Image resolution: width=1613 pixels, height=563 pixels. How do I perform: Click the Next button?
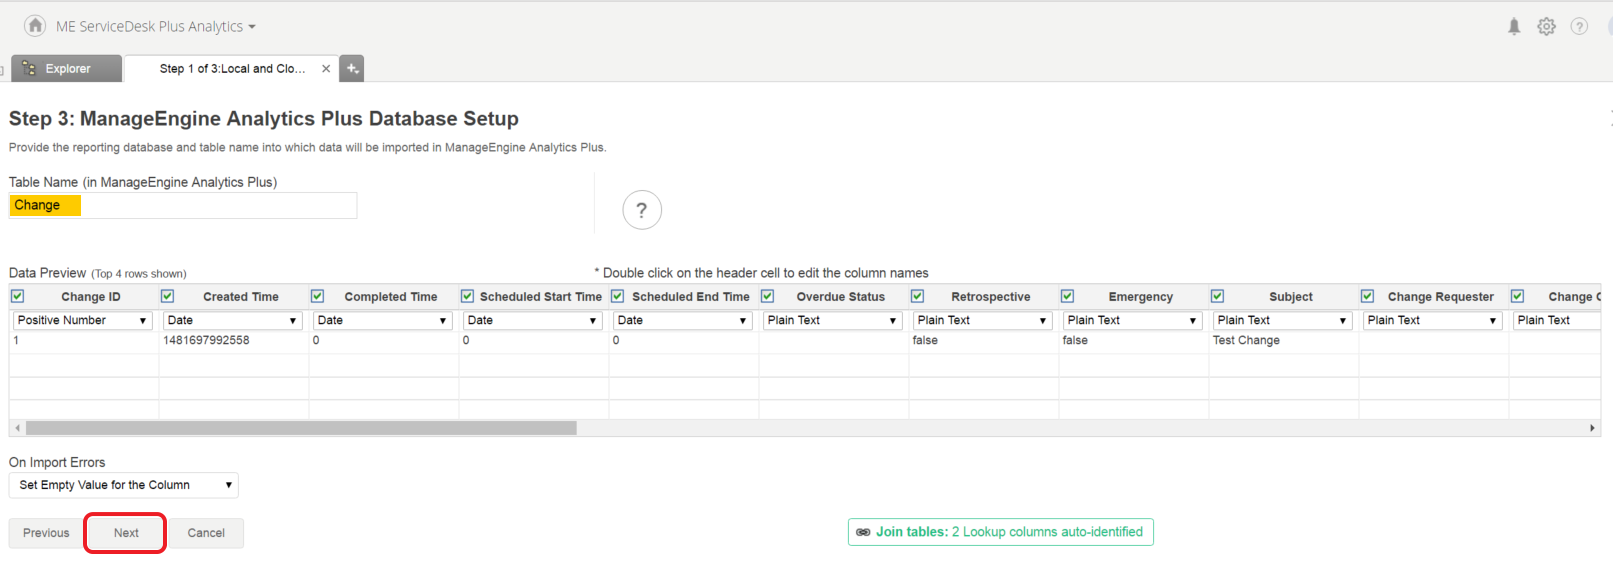[x=126, y=533]
